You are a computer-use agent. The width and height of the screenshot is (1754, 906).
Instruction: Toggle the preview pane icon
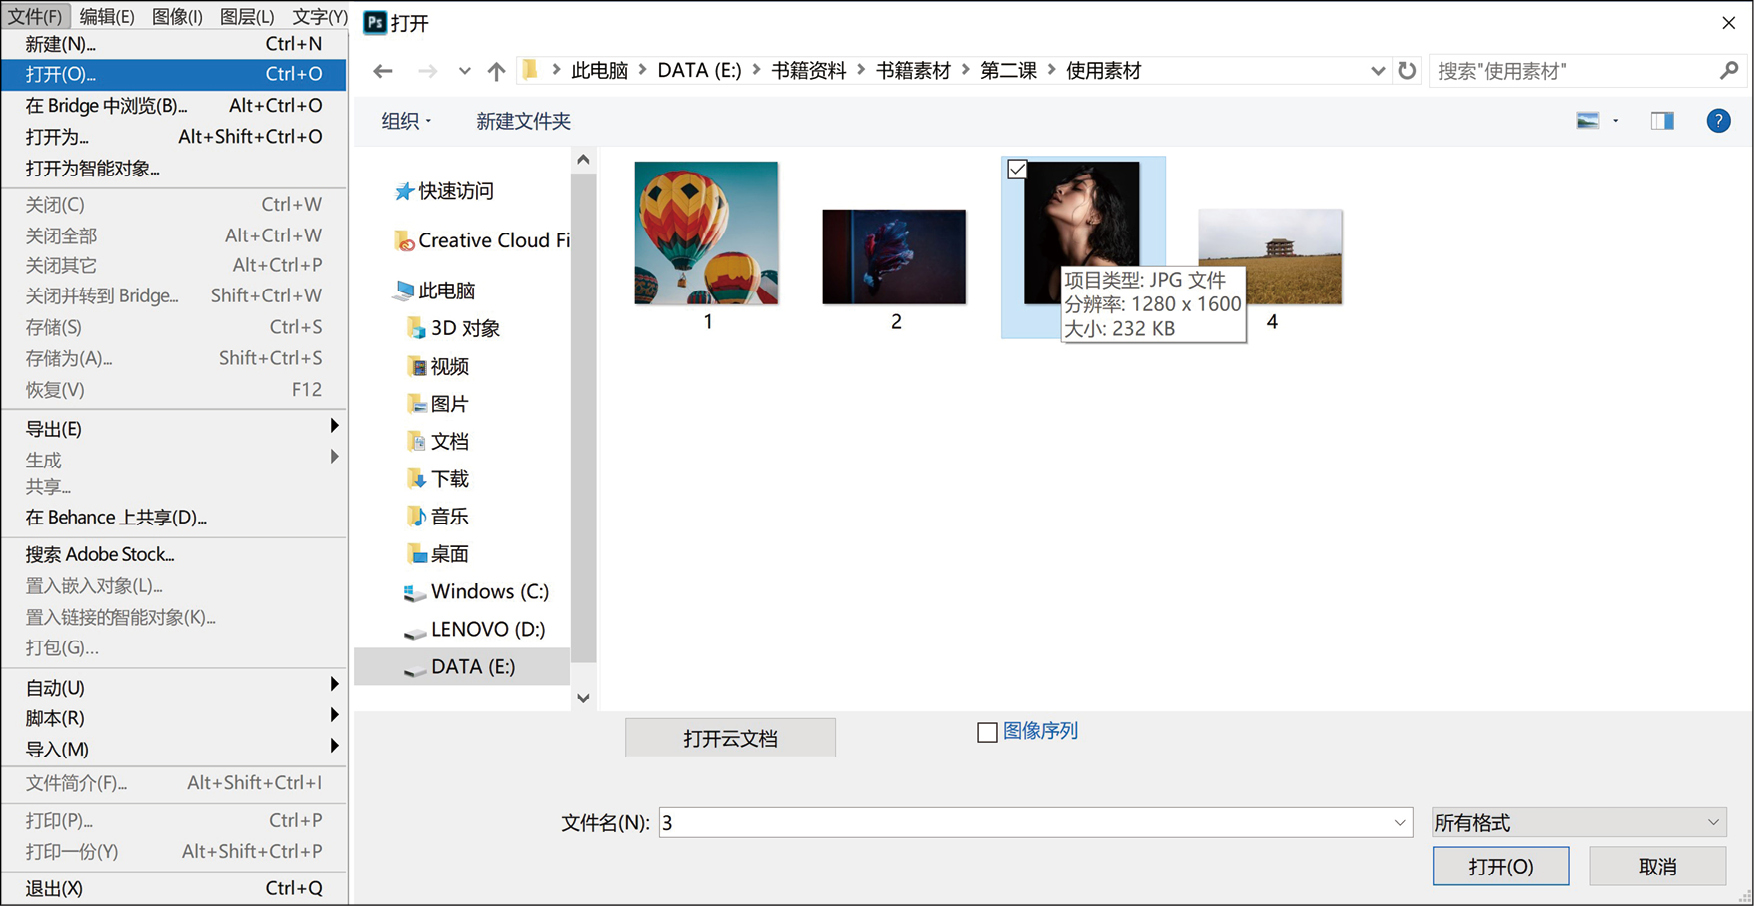pos(1662,121)
